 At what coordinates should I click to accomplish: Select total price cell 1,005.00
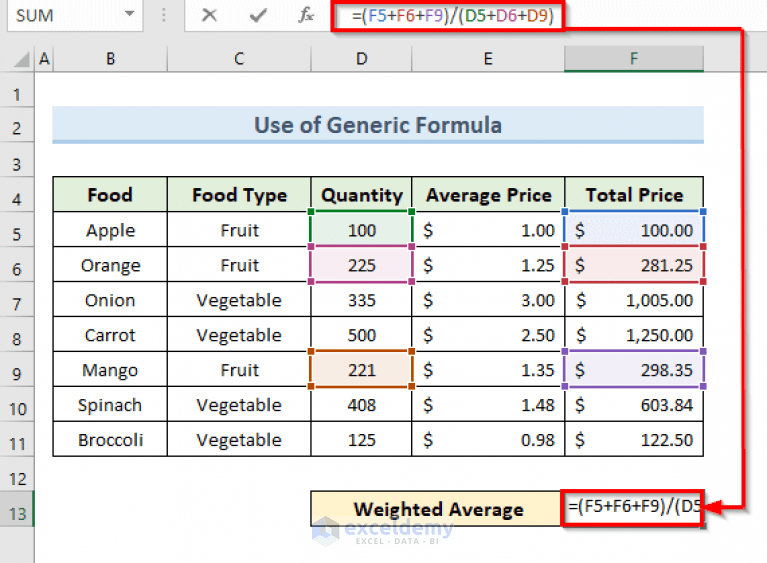click(634, 299)
